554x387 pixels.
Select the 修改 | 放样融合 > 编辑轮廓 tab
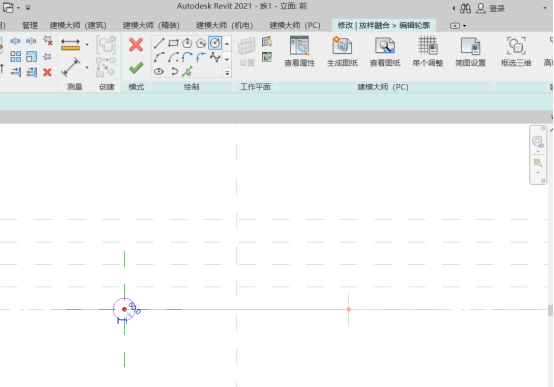(x=384, y=25)
